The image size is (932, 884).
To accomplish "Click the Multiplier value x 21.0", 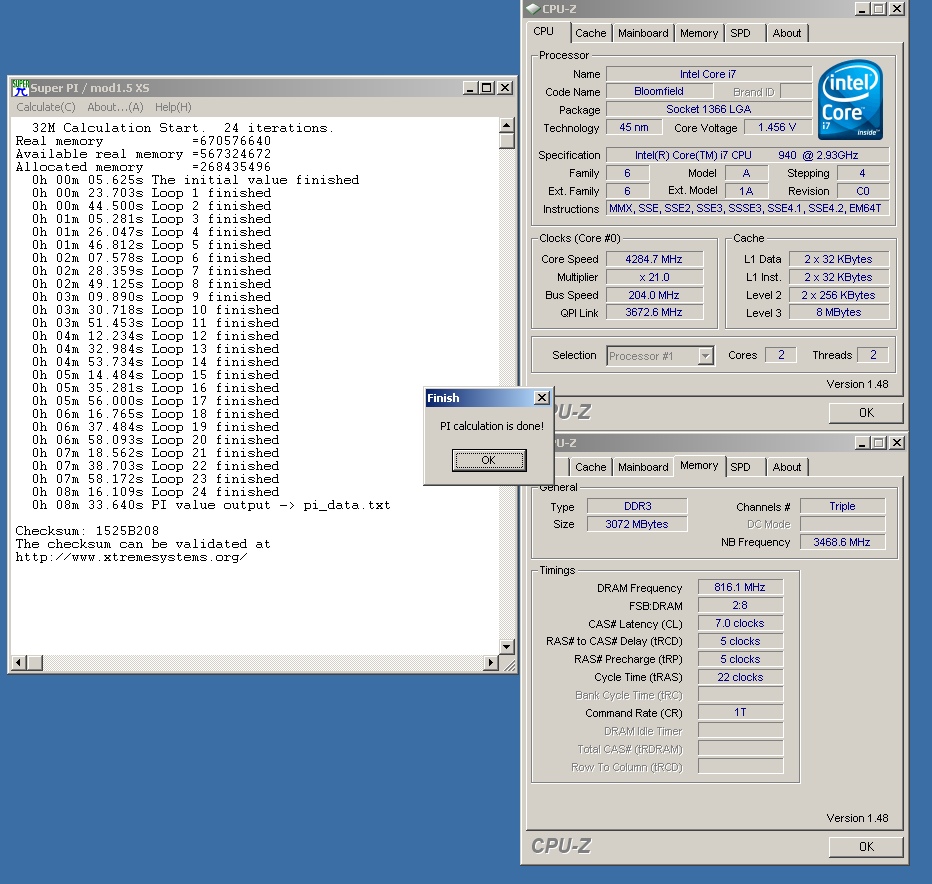I will (654, 277).
